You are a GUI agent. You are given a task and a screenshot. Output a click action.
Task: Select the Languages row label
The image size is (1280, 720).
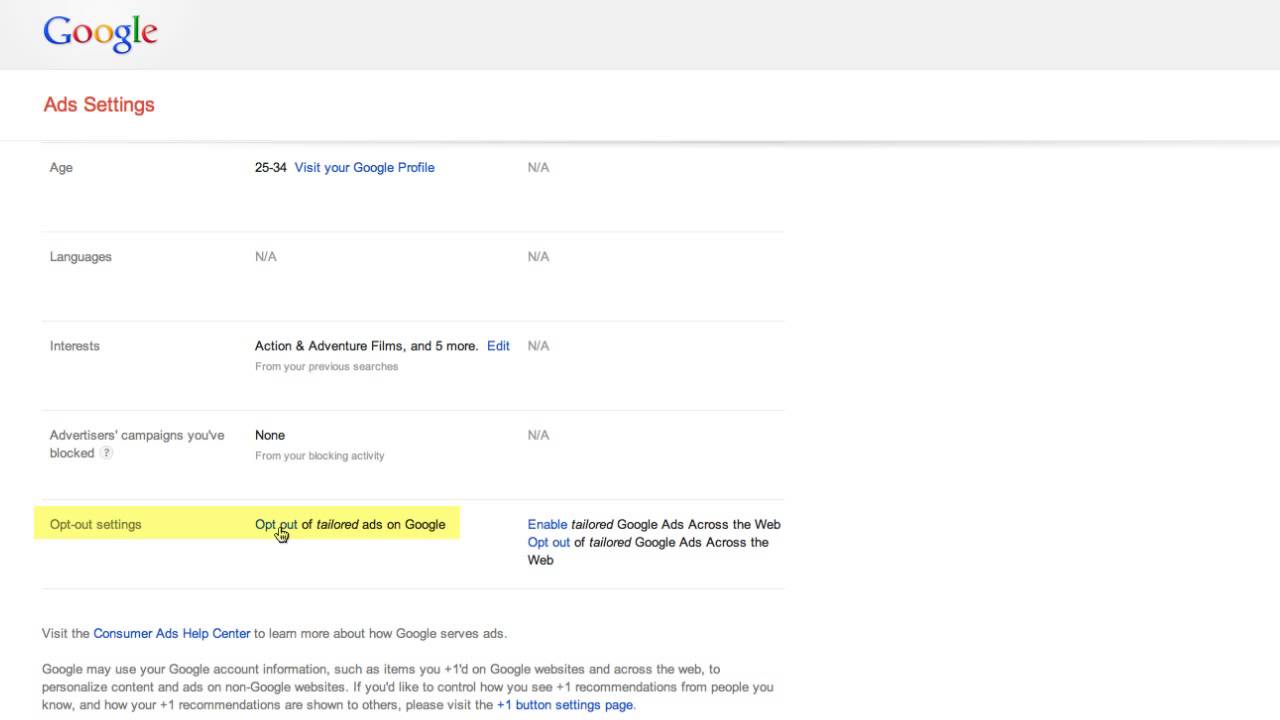(x=80, y=257)
